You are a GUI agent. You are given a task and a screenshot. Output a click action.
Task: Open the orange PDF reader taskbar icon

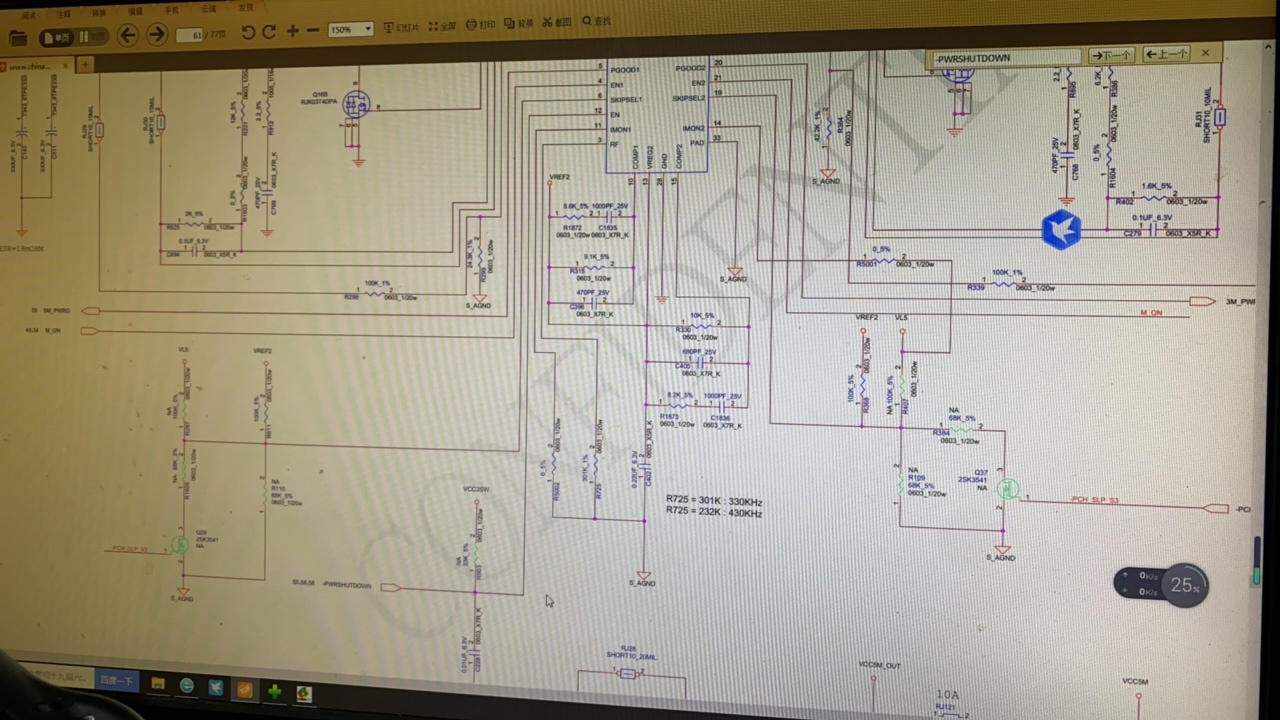click(245, 690)
